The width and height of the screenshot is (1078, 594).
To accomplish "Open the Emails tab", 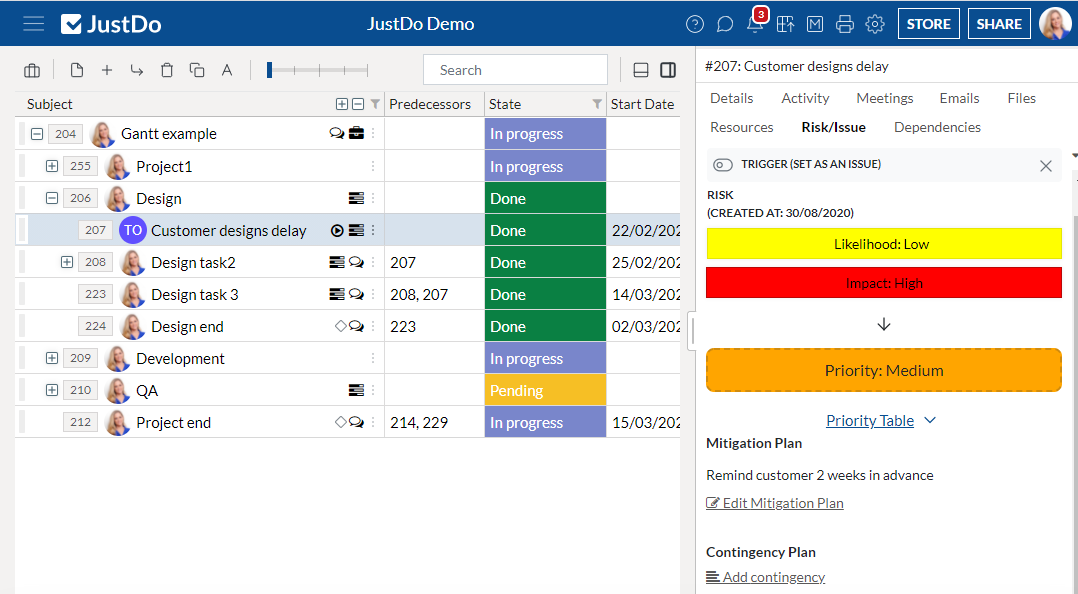I will (959, 98).
